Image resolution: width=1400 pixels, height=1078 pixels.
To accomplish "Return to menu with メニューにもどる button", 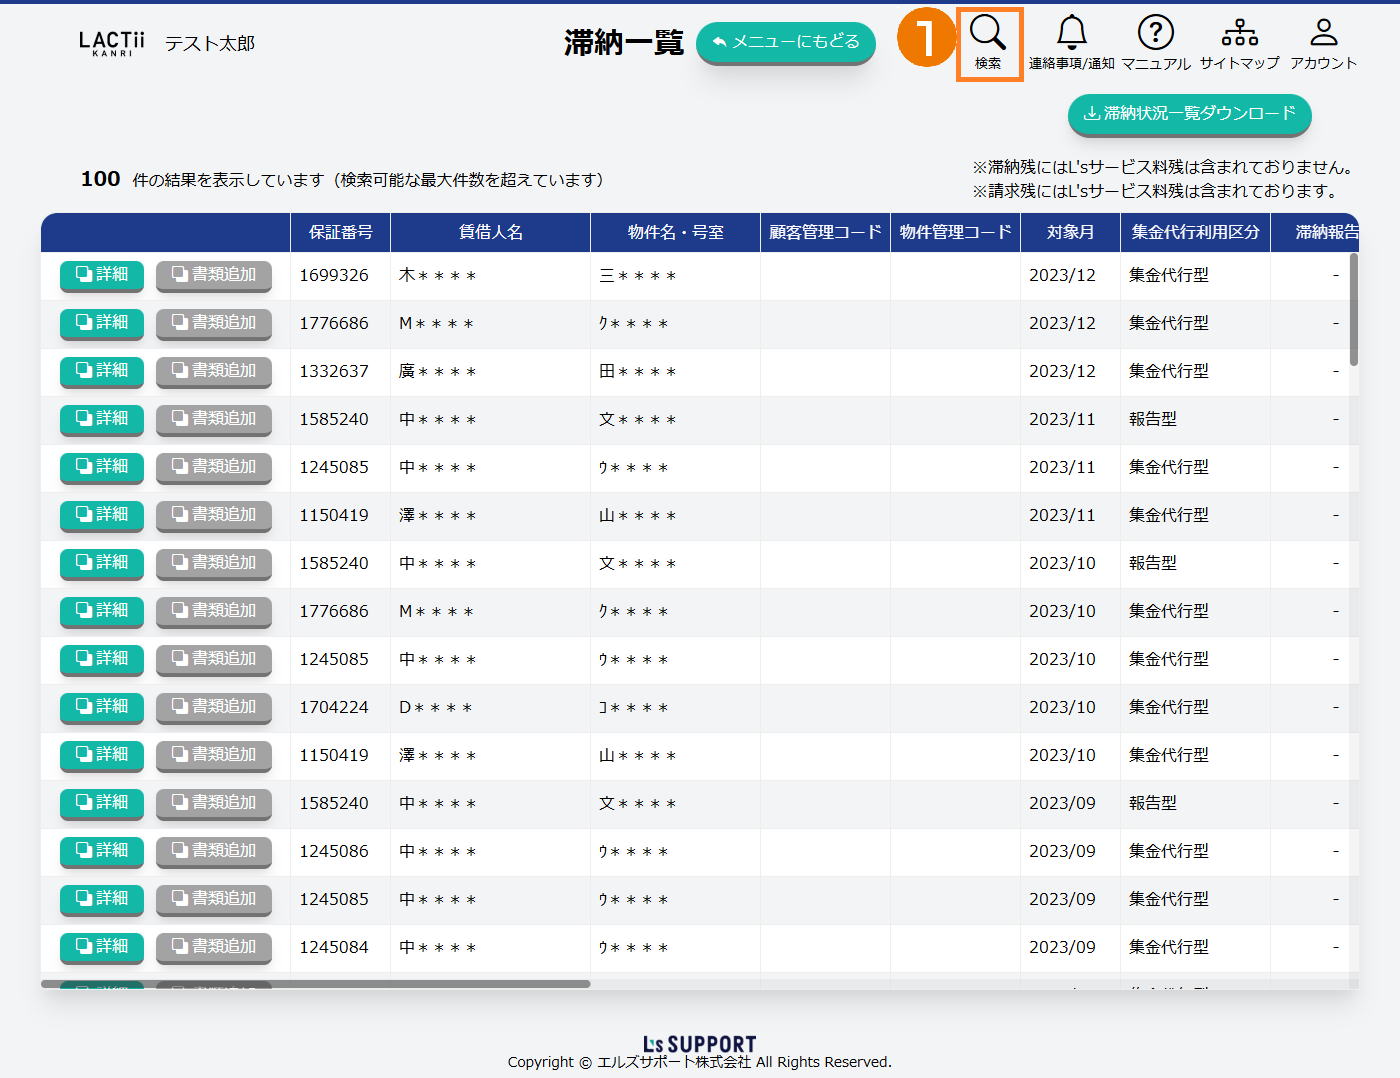I will tap(785, 42).
